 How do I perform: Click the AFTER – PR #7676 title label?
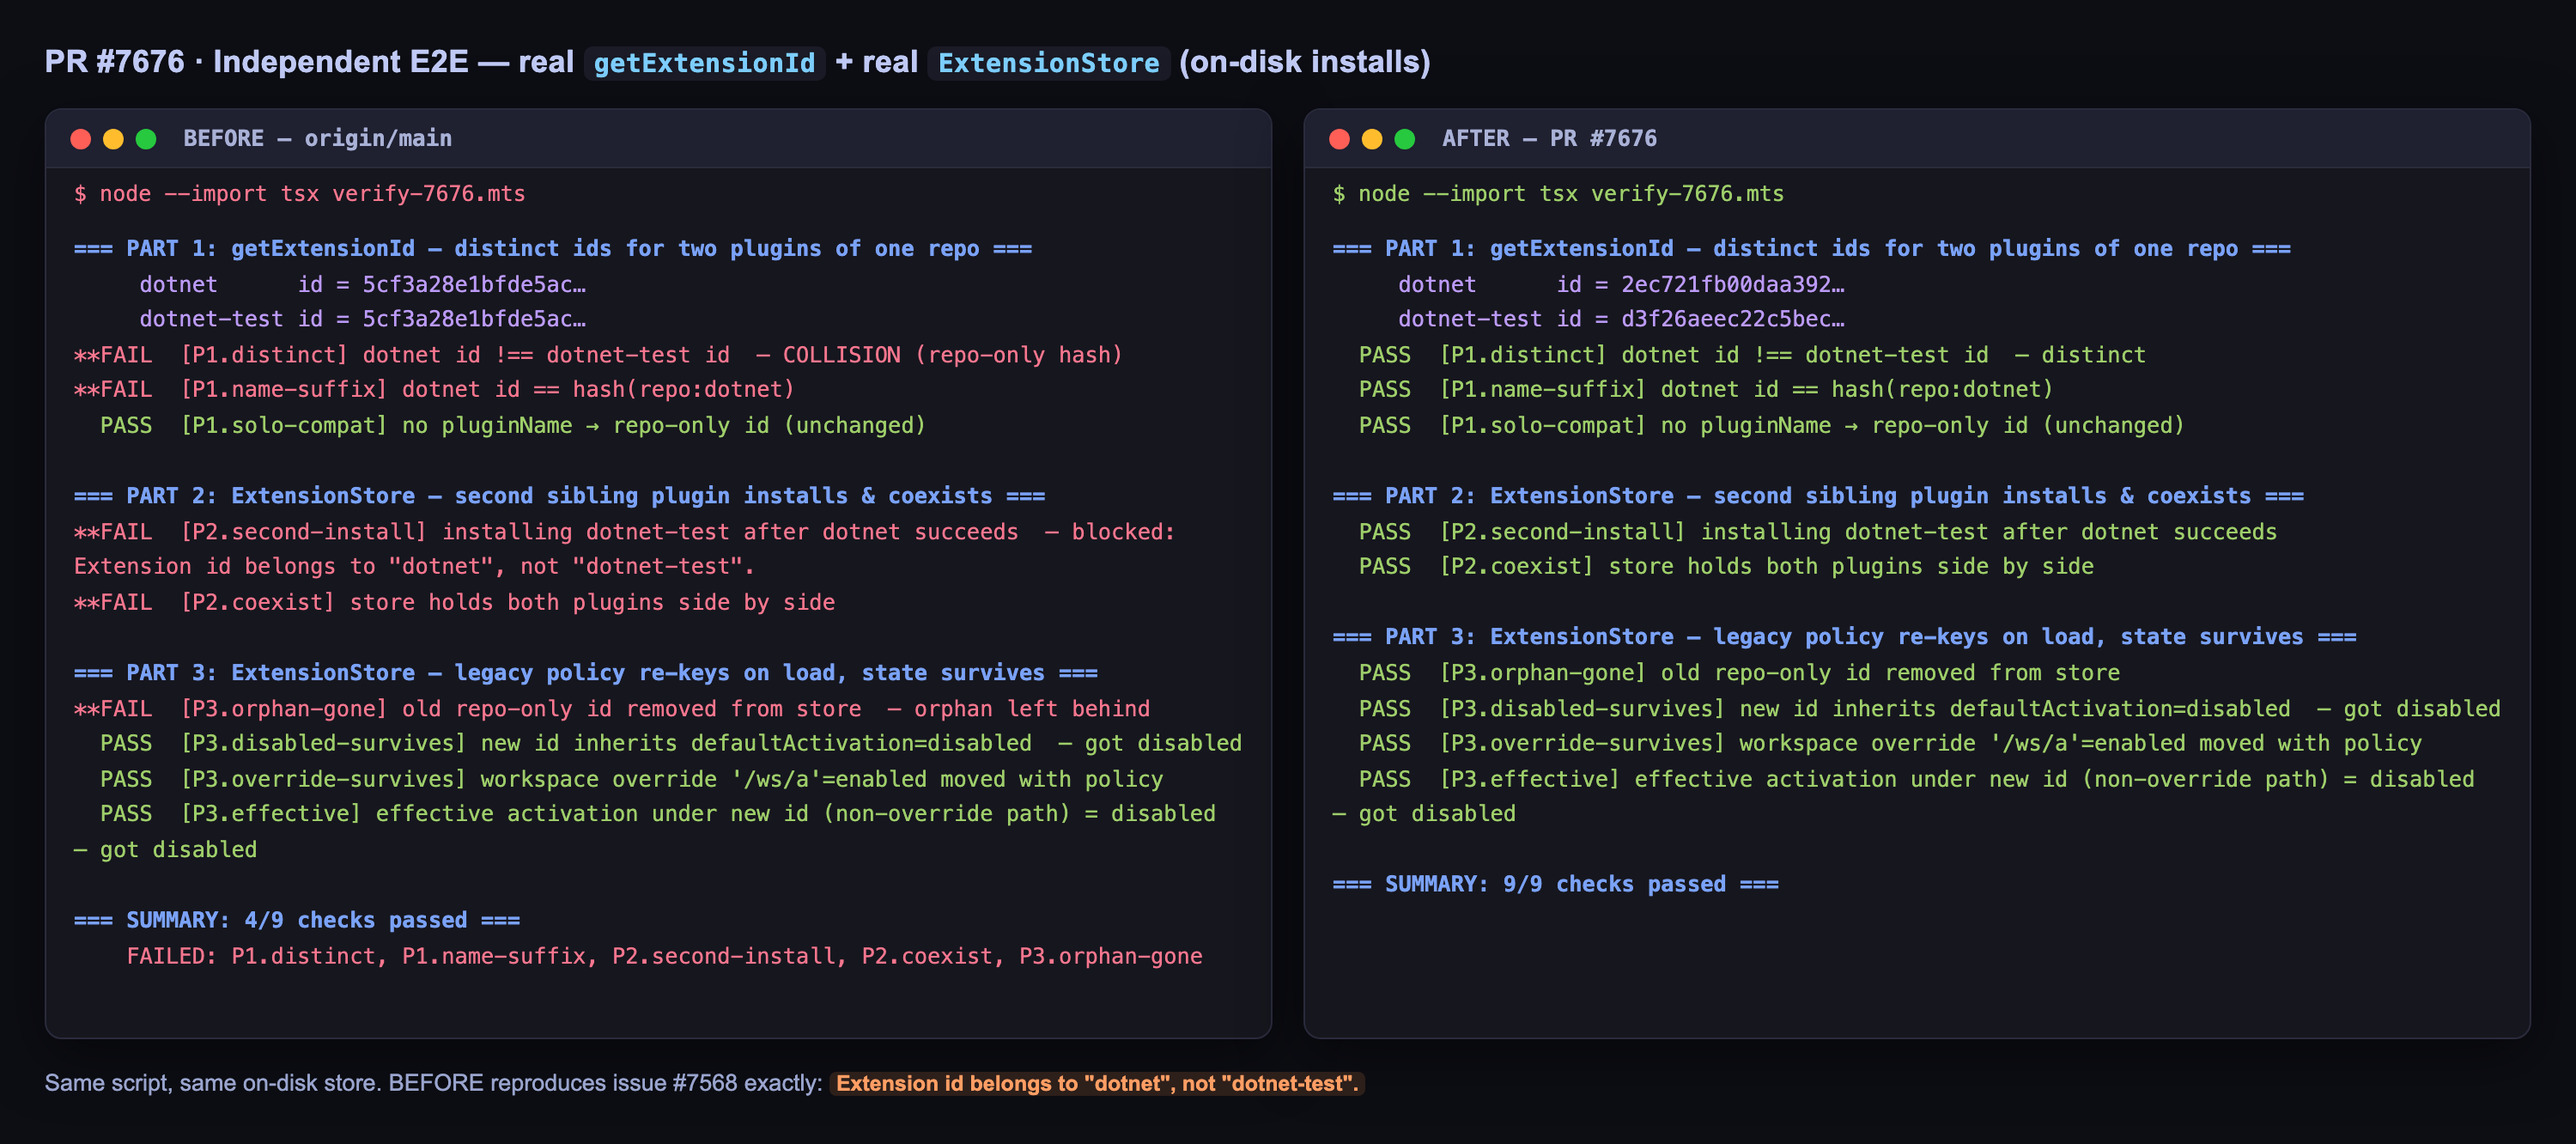click(x=1549, y=139)
